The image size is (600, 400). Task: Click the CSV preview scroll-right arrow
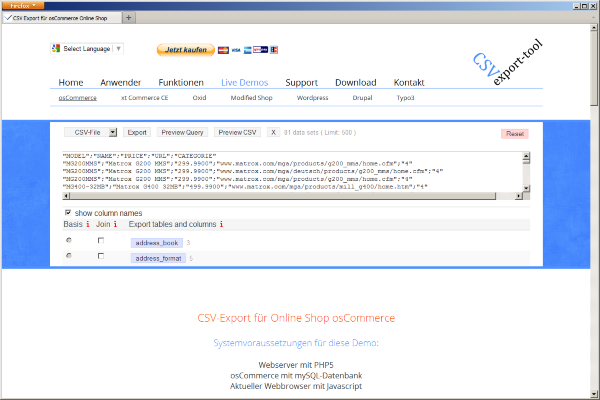click(x=519, y=196)
